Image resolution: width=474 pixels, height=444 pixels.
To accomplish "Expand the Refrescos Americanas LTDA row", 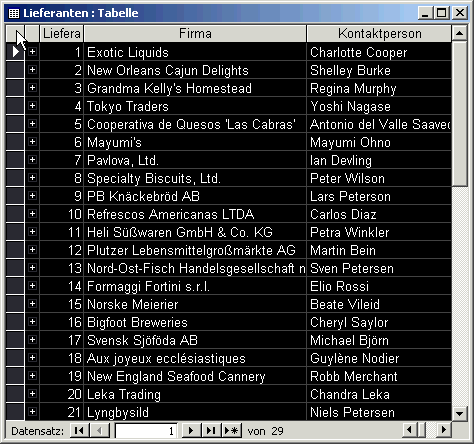I will (32, 214).
